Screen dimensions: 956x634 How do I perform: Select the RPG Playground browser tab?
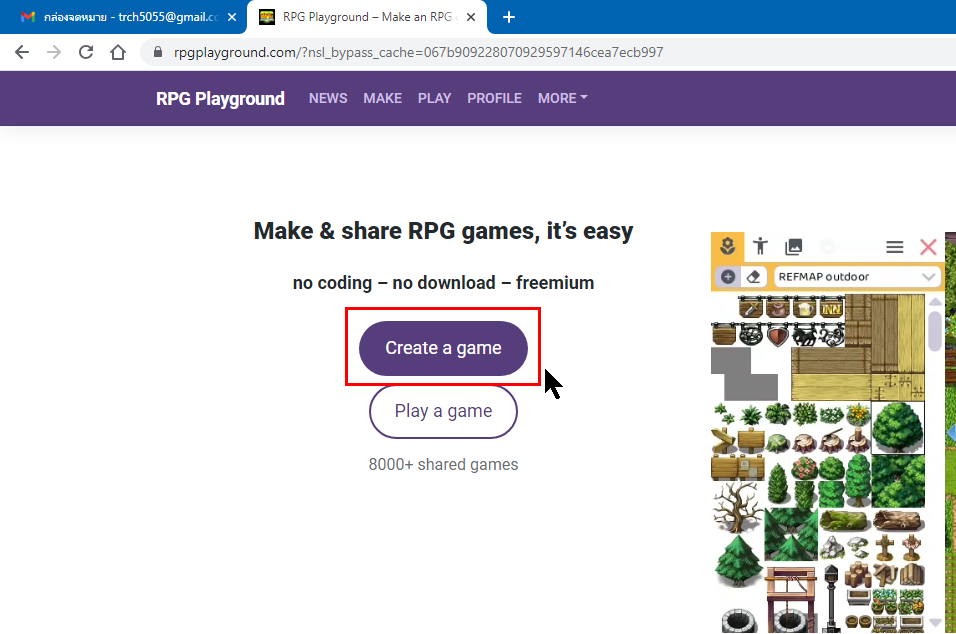point(366,17)
